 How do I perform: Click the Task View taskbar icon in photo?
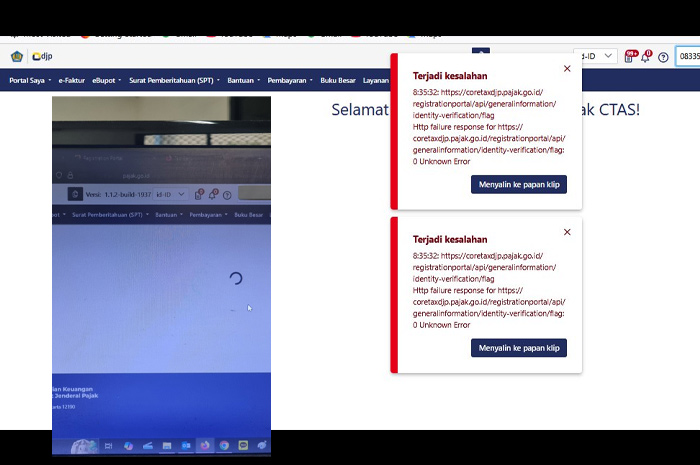click(x=108, y=446)
